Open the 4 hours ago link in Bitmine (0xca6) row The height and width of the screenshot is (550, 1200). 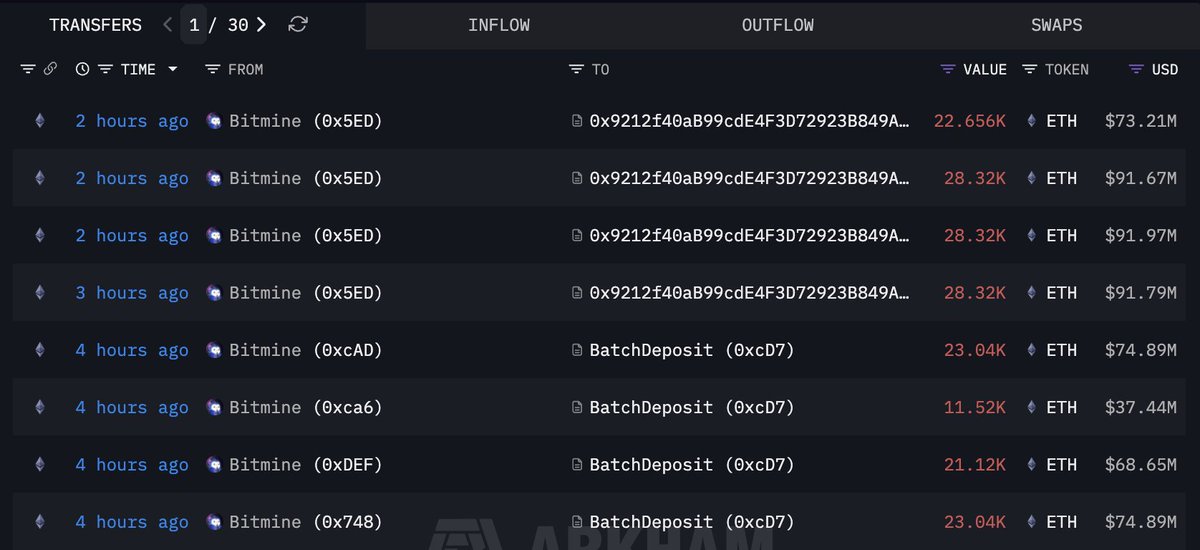(132, 407)
